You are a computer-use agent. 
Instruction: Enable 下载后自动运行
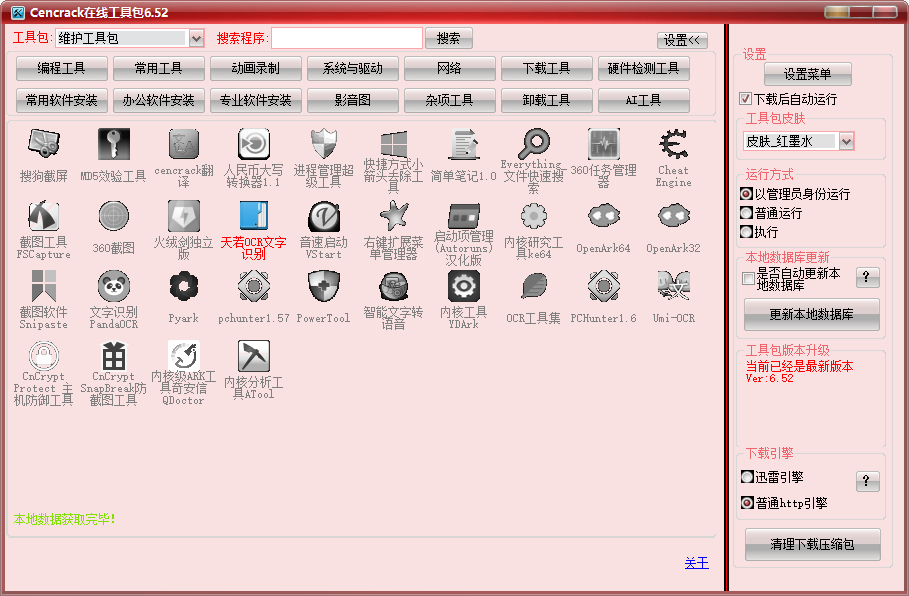[745, 98]
